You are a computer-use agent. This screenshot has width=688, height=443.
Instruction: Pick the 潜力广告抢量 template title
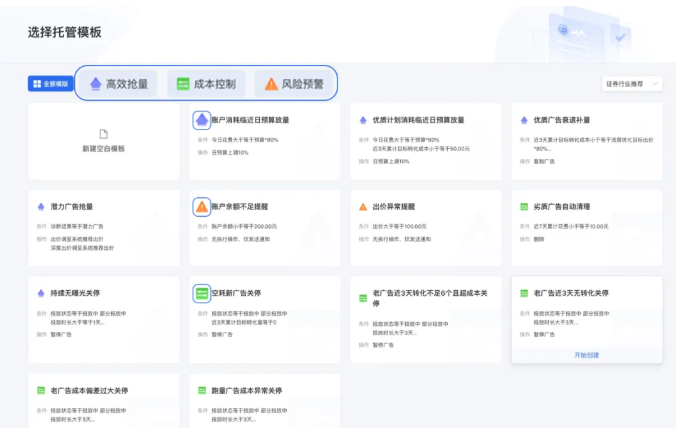tap(72, 207)
